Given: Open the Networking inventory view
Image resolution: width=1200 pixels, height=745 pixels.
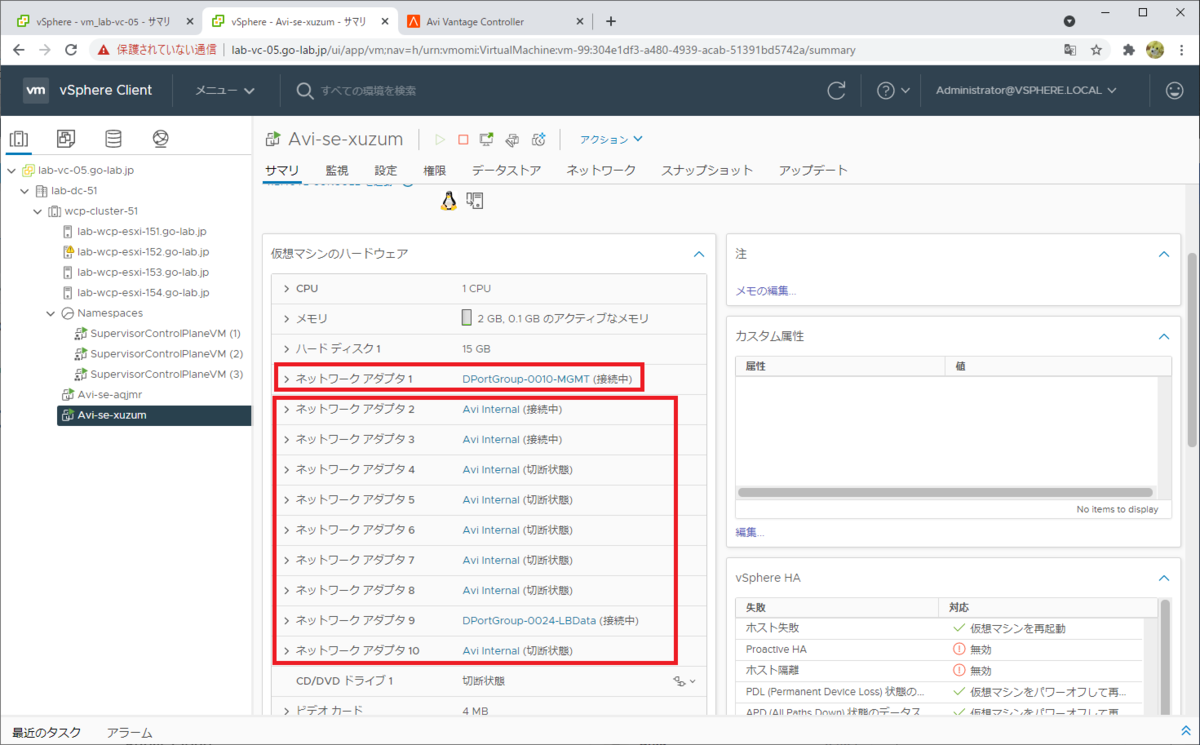Looking at the screenshot, I should coord(160,138).
